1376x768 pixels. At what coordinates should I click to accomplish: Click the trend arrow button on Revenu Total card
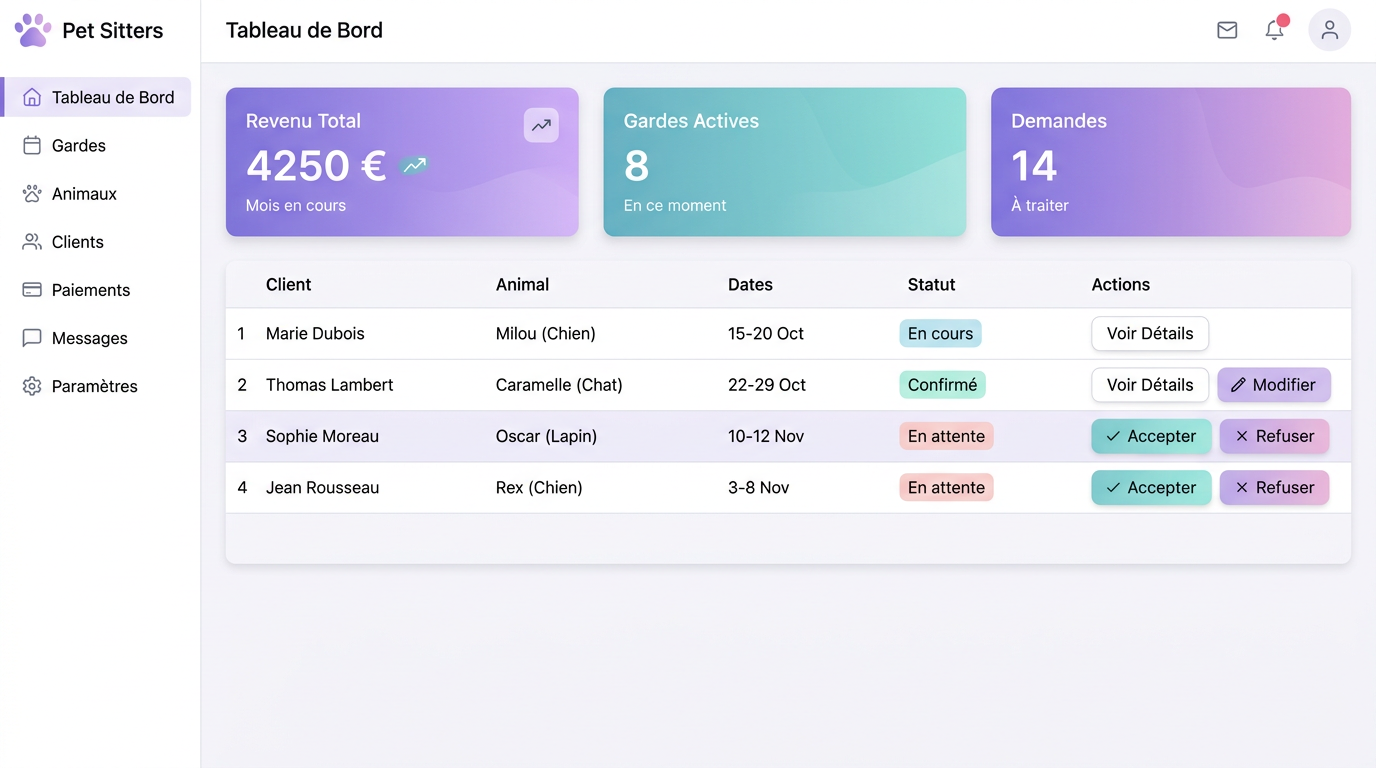541,125
